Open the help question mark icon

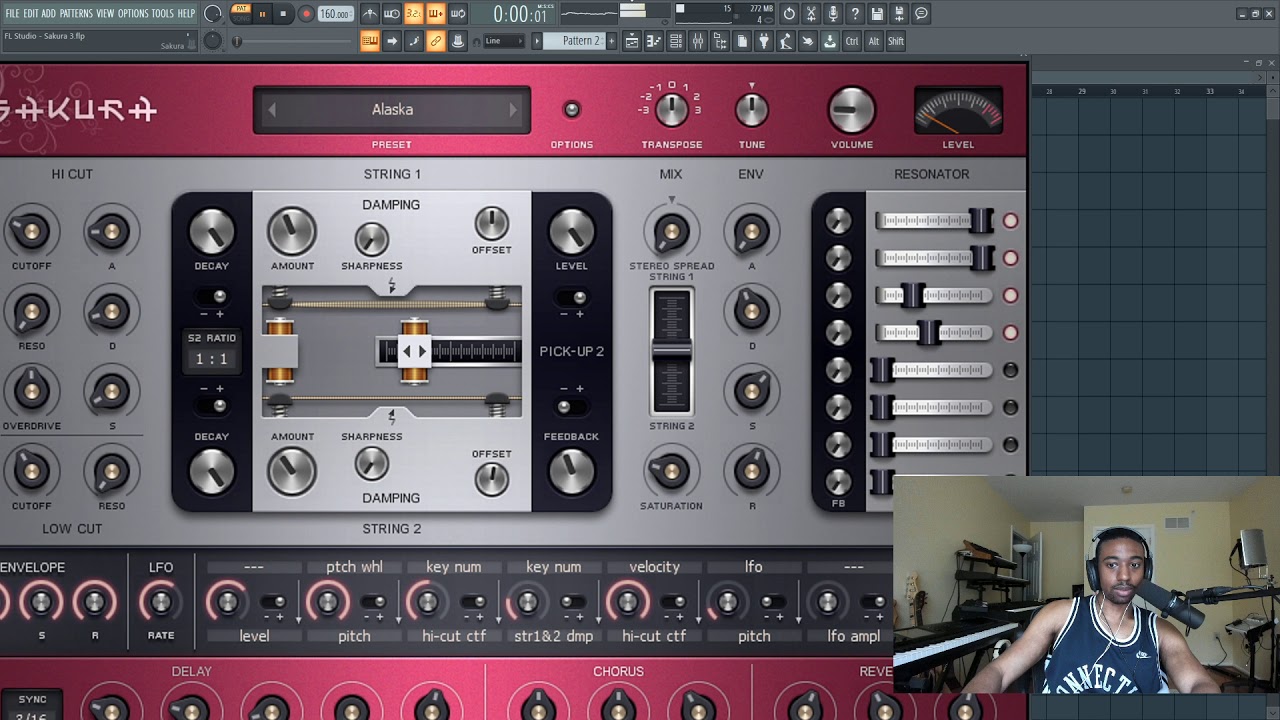click(855, 14)
